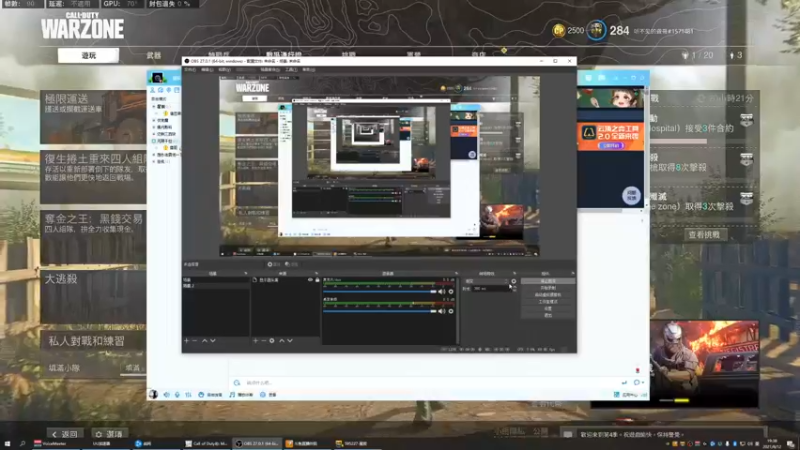Adjust first mixer channel volume slider
This screenshot has height=450, width=800.
[x=380, y=292]
